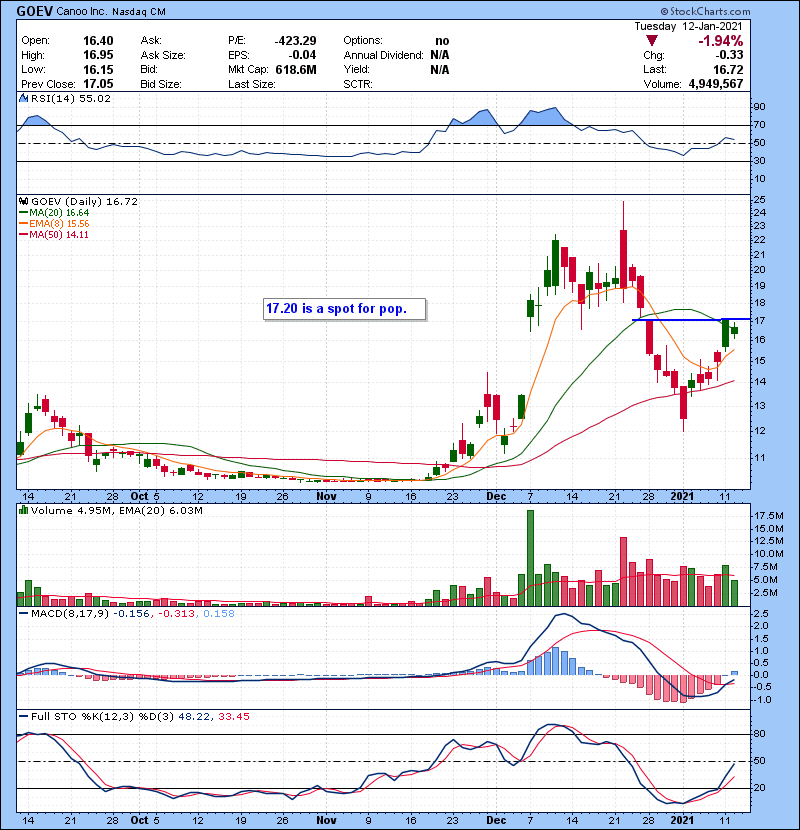Click the RSI(14) 55.02 label
Viewport: 800px width, 830px height.
pos(71,98)
